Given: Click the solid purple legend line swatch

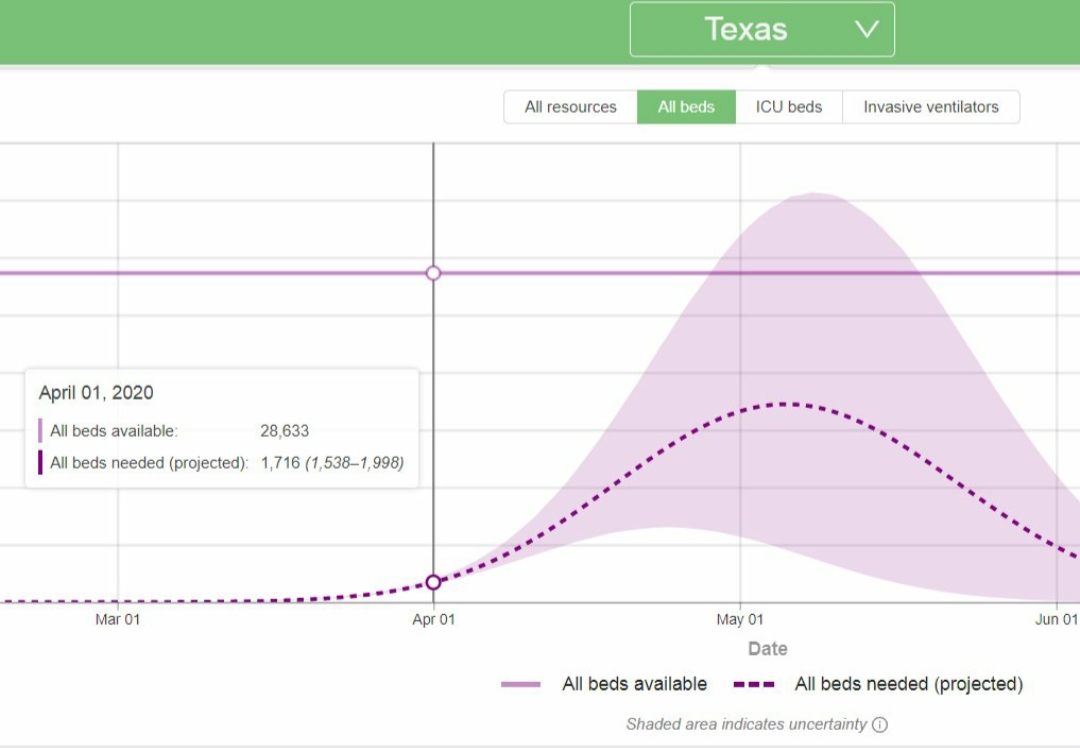Looking at the screenshot, I should point(521,685).
